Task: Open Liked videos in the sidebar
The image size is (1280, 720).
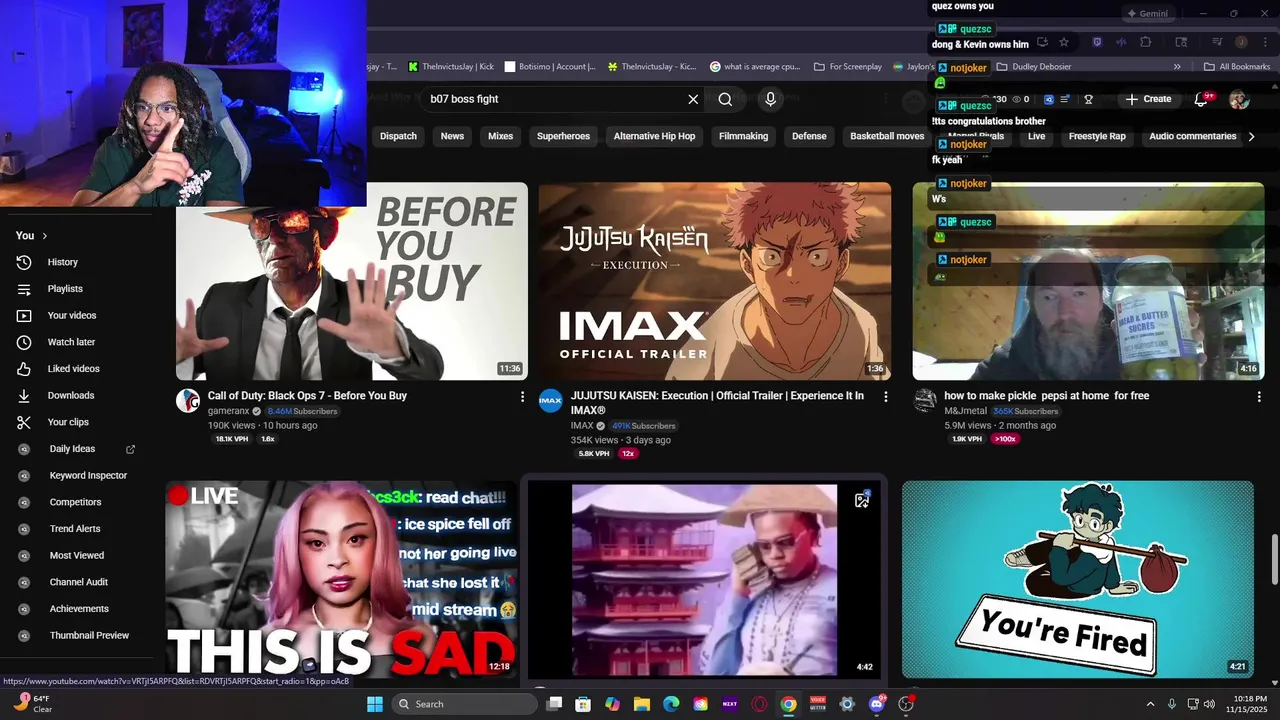Action: [73, 369]
